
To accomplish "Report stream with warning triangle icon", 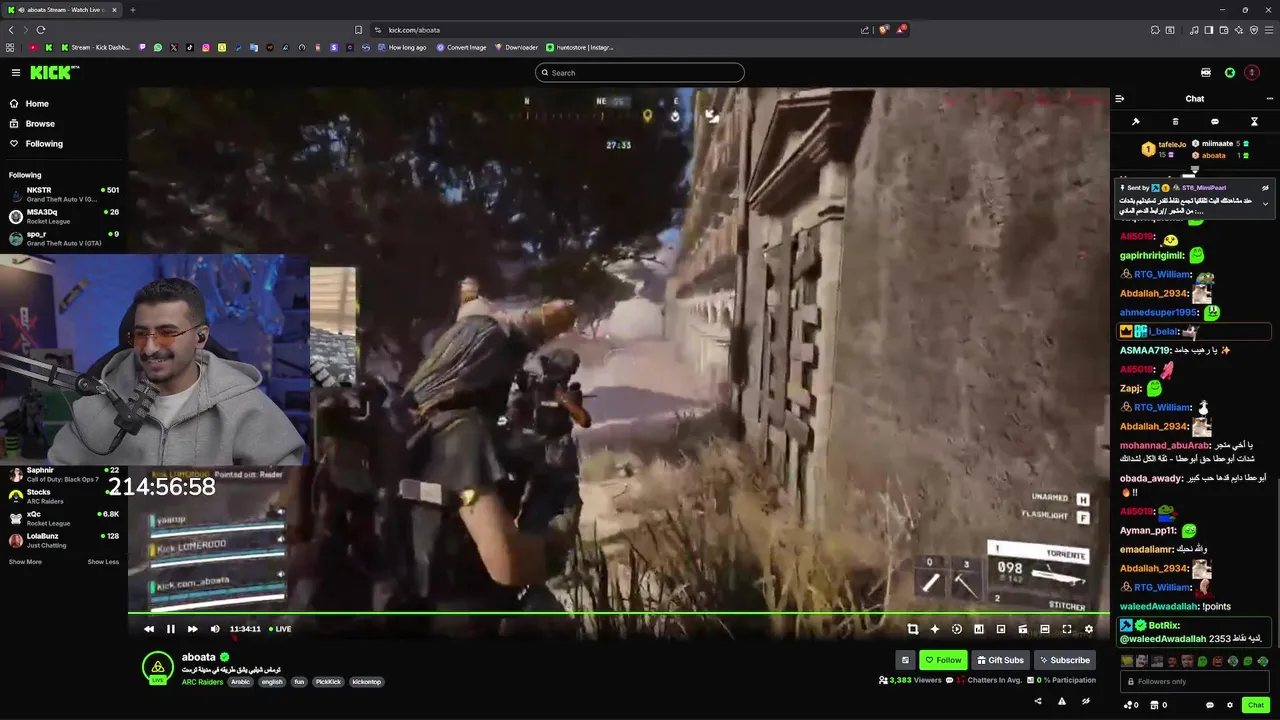I will (1062, 701).
